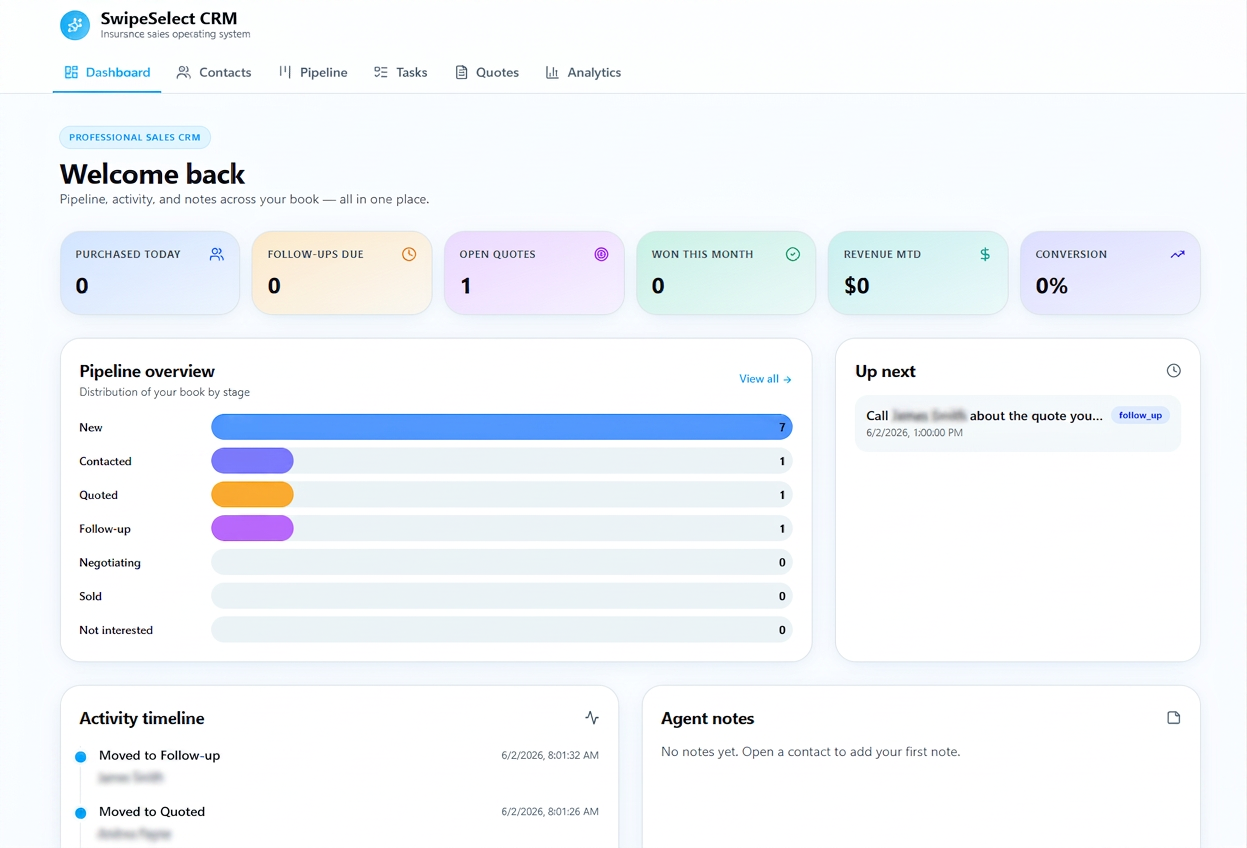Open the Tasks tab
The image size is (1247, 848).
click(400, 72)
